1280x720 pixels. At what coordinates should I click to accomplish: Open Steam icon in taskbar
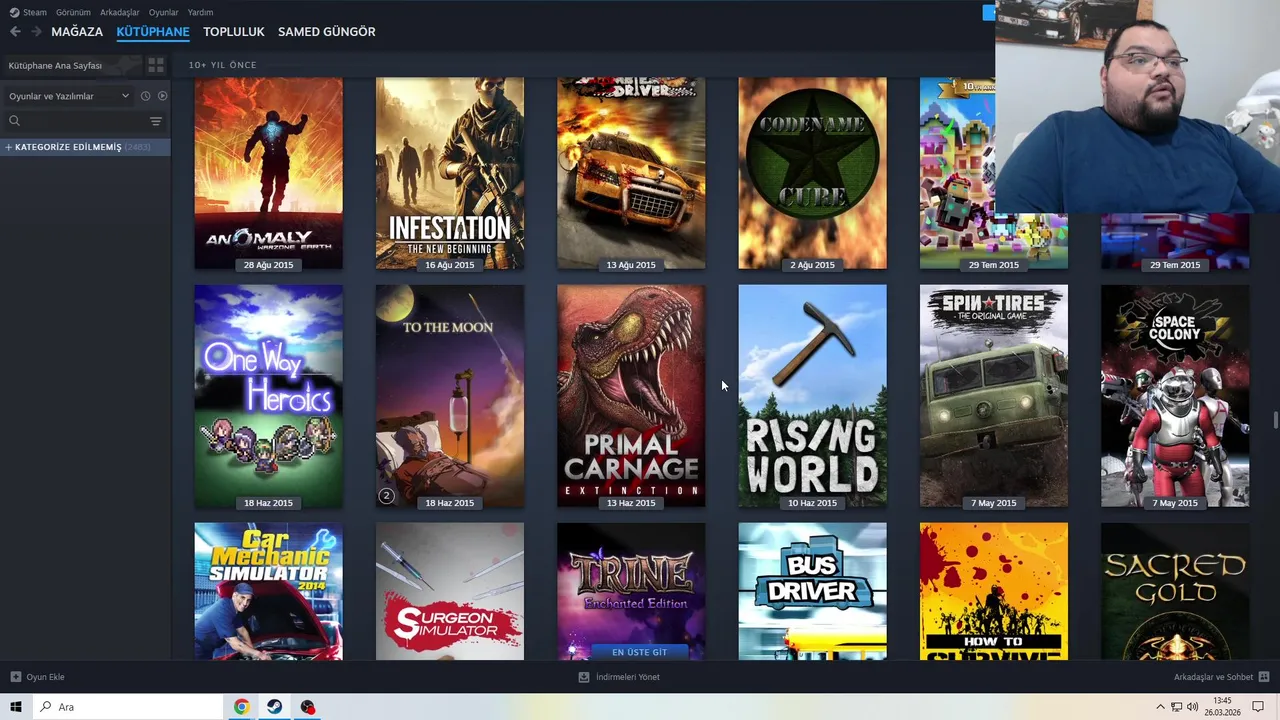tap(274, 707)
